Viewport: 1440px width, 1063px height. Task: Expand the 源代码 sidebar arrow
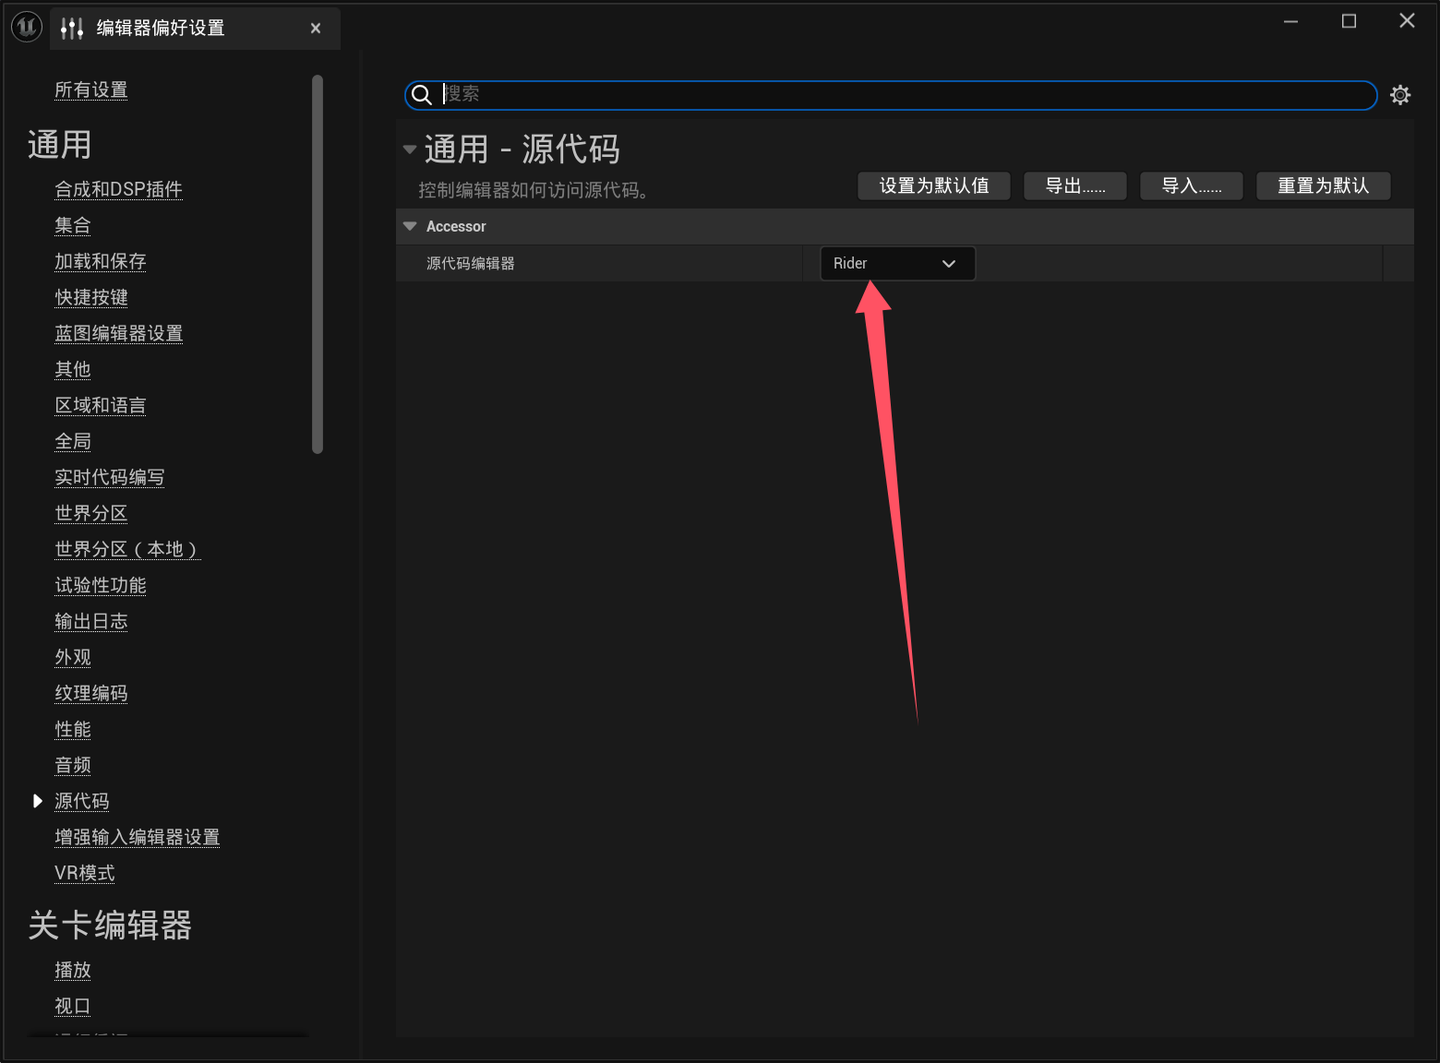click(37, 800)
